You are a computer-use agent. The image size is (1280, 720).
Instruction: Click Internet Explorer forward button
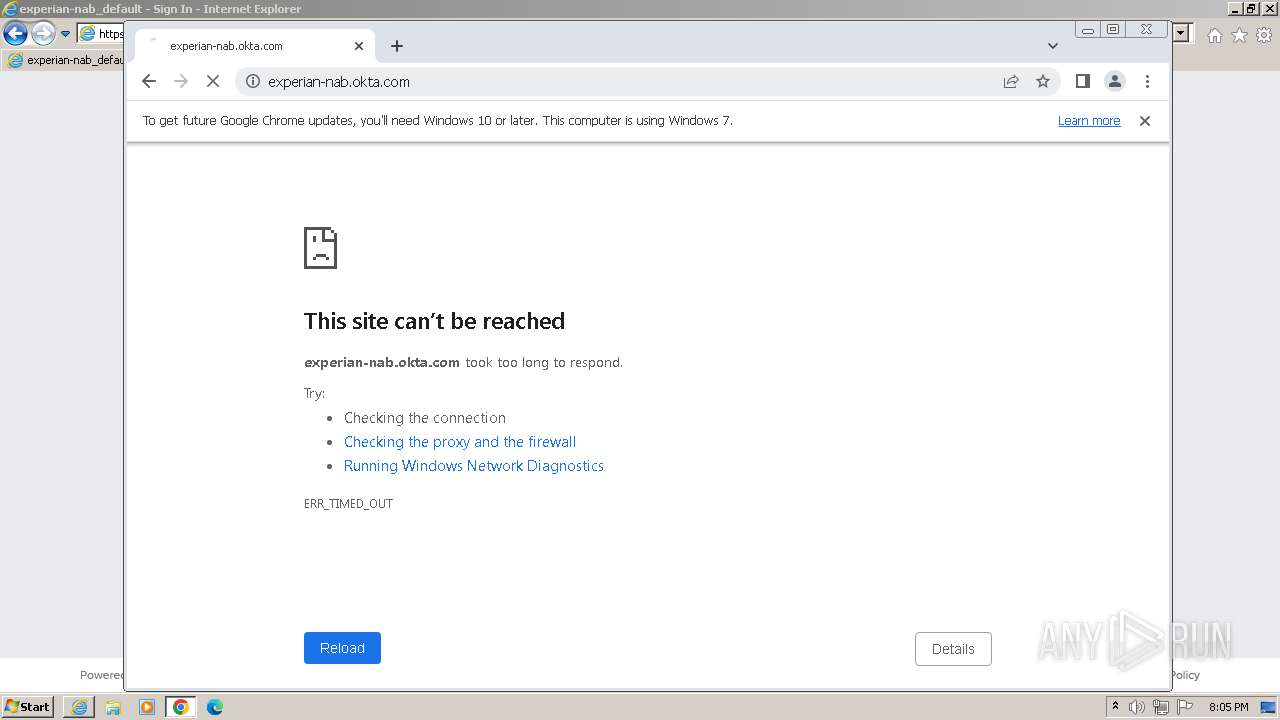42,34
